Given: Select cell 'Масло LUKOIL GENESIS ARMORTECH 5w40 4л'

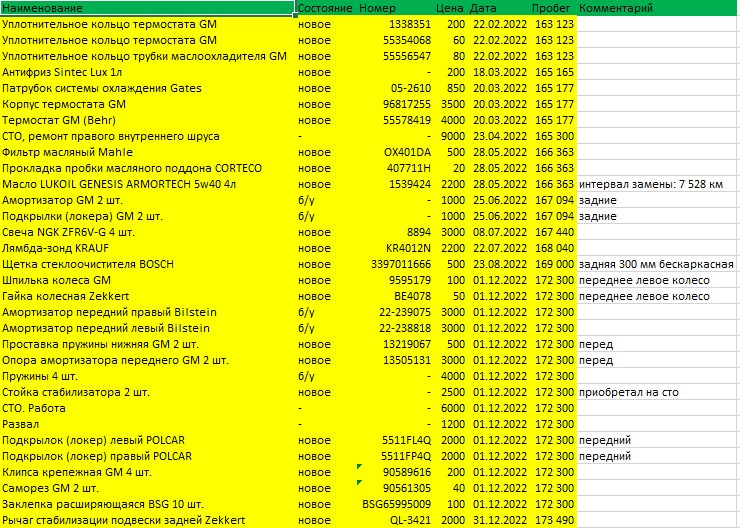Looking at the screenshot, I should pyautogui.click(x=148, y=184).
